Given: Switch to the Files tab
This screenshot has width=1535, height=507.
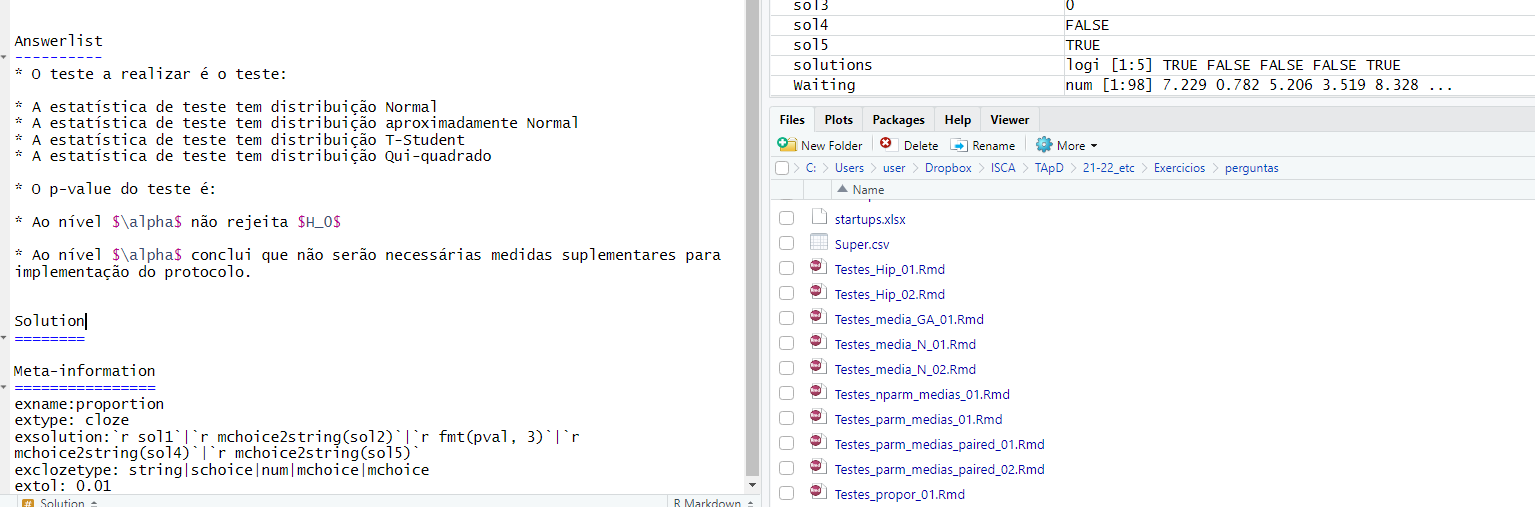Looking at the screenshot, I should [x=792, y=119].
